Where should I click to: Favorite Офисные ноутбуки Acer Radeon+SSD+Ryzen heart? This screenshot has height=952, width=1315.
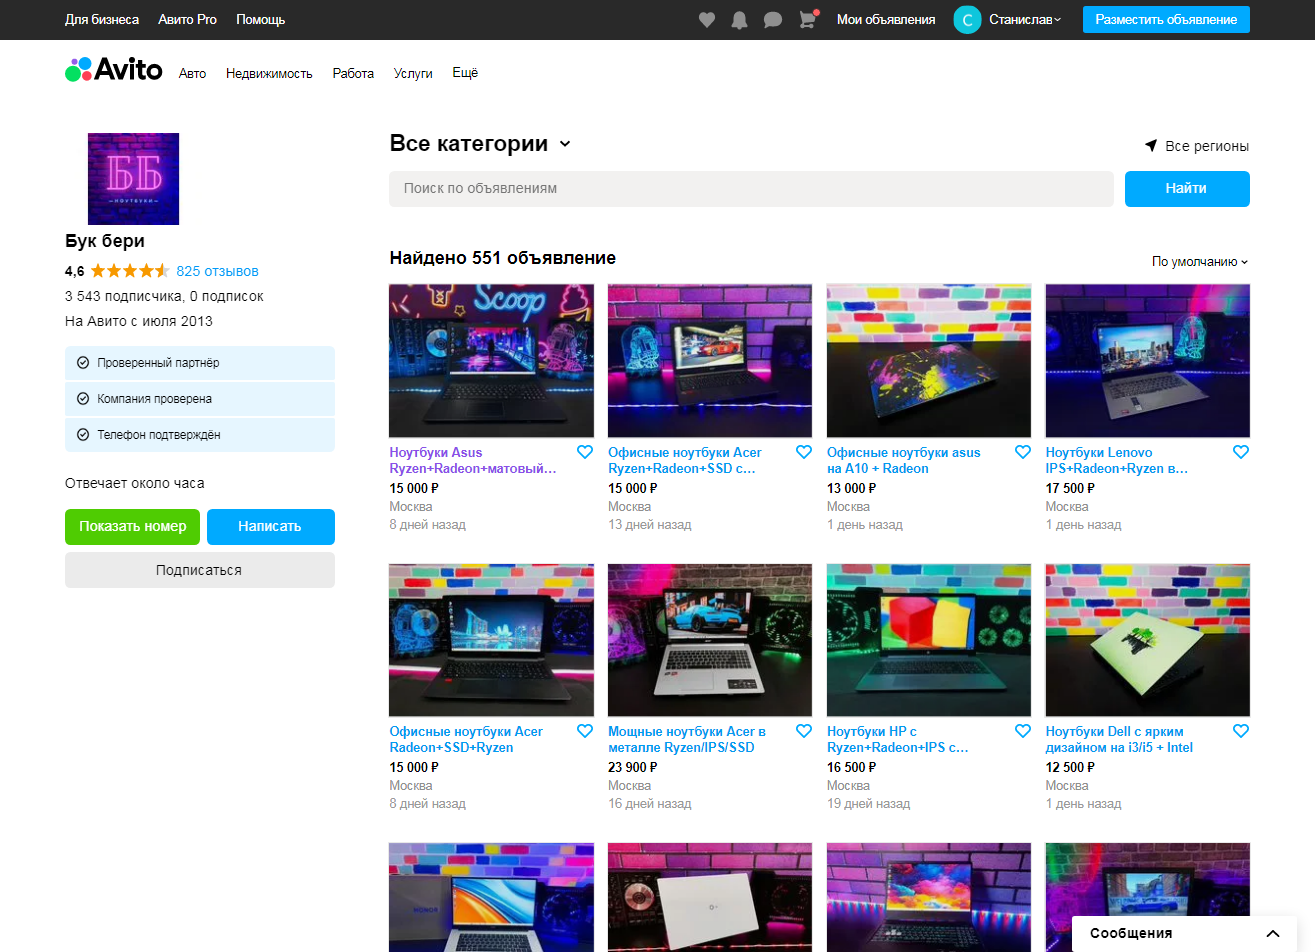pyautogui.click(x=585, y=731)
